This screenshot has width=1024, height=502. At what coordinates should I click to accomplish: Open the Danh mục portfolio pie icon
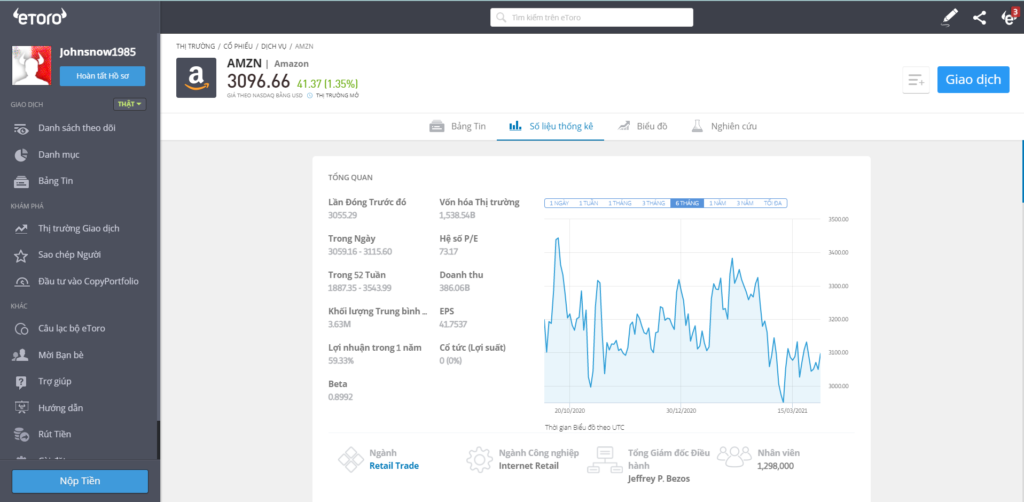[x=21, y=155]
